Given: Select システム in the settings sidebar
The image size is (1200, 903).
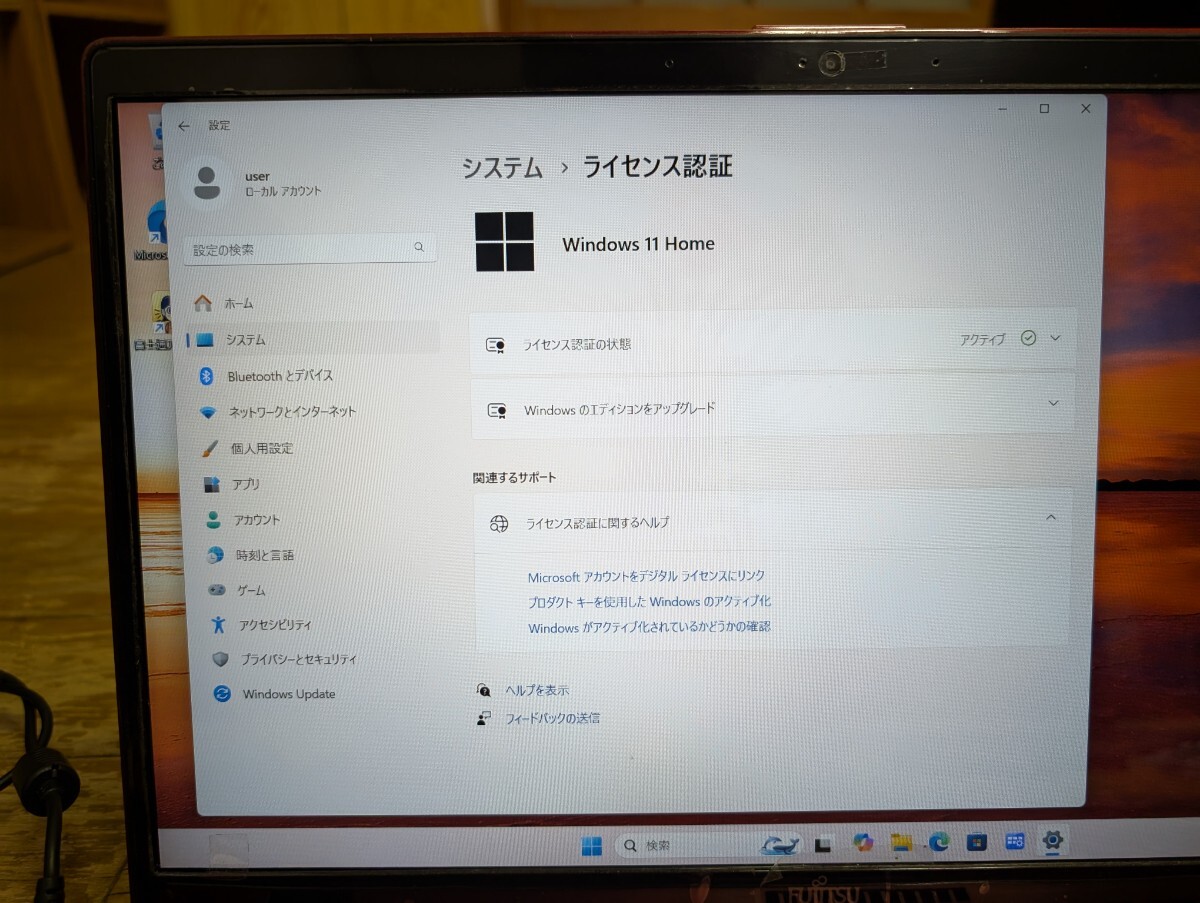Looking at the screenshot, I should click(x=313, y=339).
